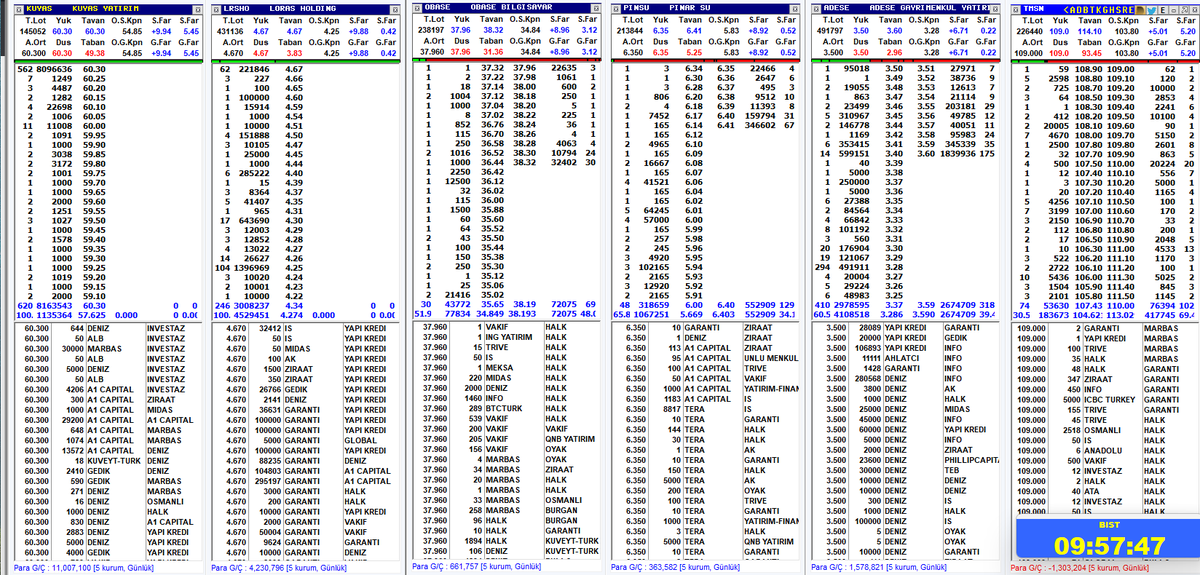Click A.Ort header in the ADESE window
The image size is (1200, 575).
click(x=833, y=43)
